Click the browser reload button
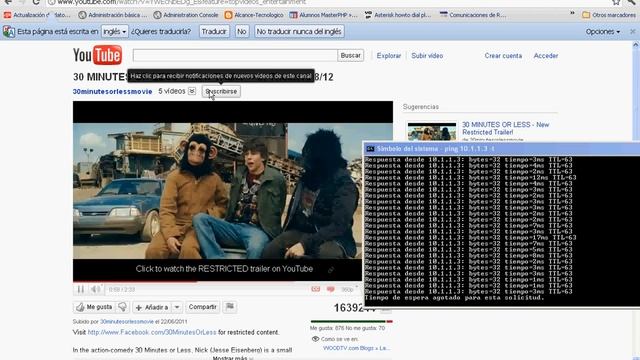This screenshot has height=360, width=640. coord(36,2)
